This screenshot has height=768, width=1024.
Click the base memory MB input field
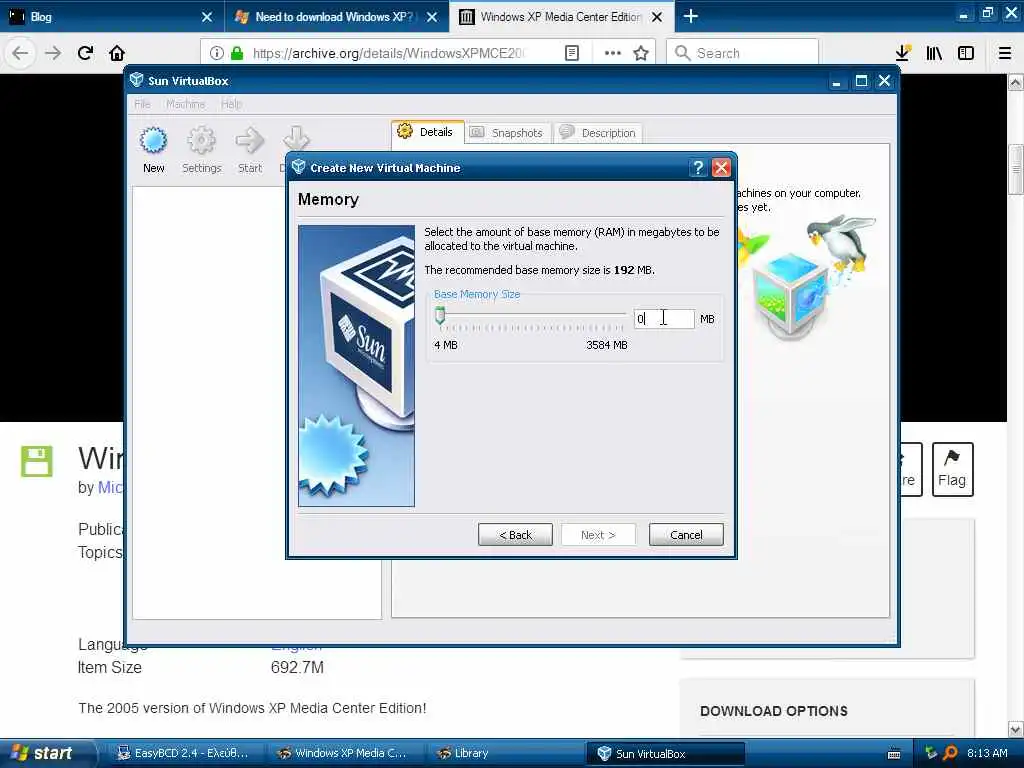point(664,319)
